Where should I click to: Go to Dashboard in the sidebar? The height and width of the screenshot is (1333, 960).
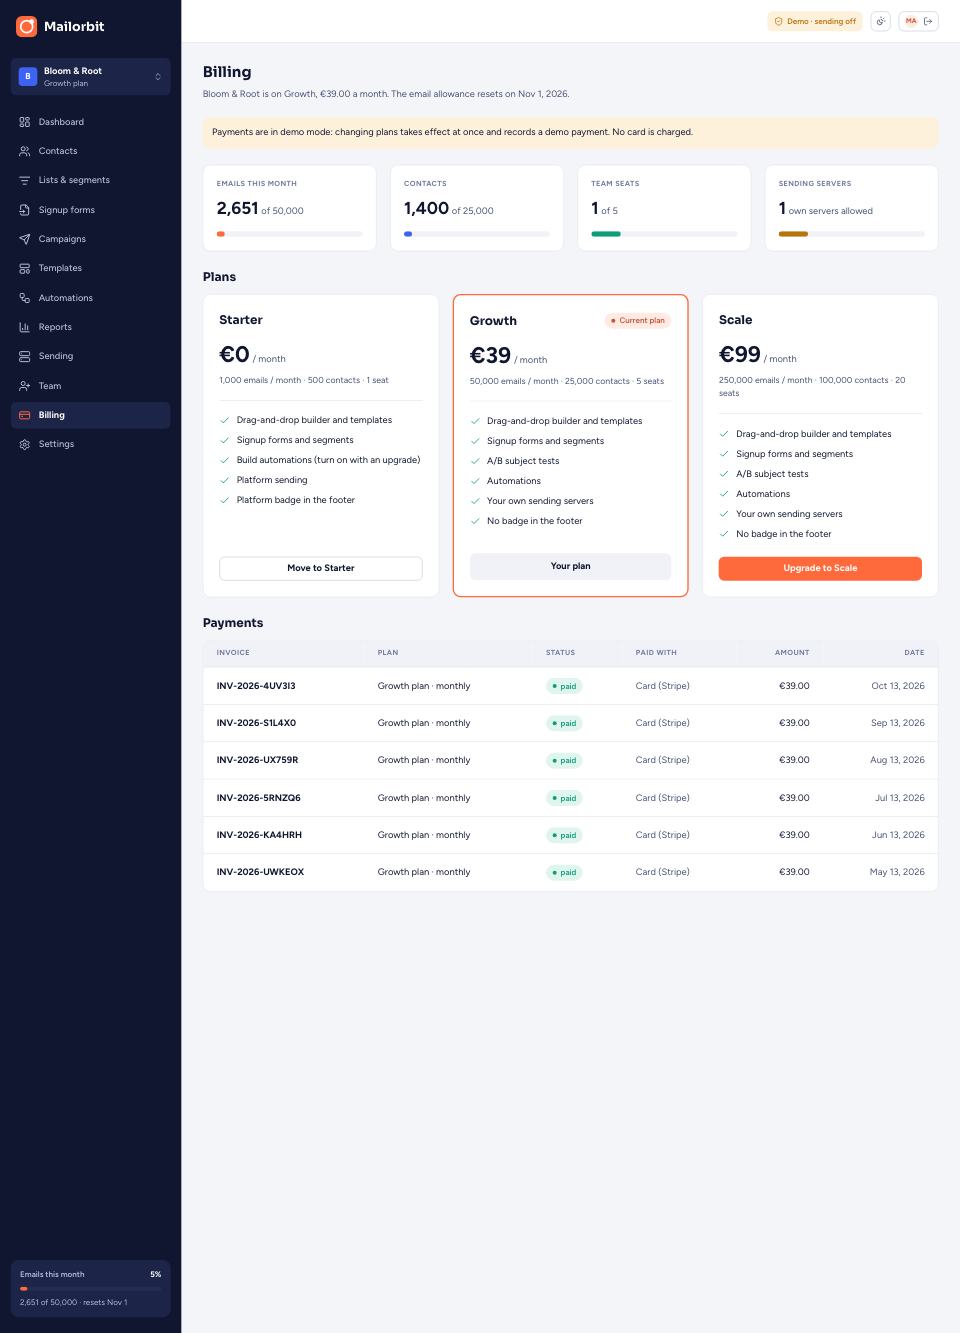click(91, 122)
